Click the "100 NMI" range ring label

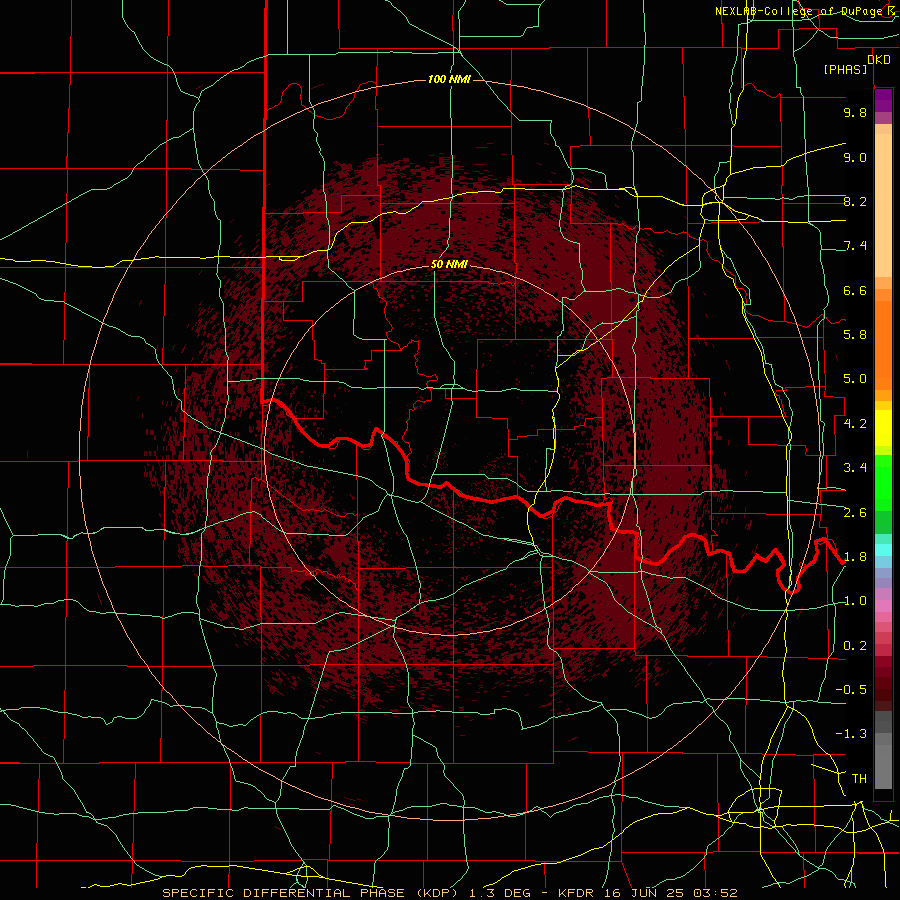click(449, 79)
